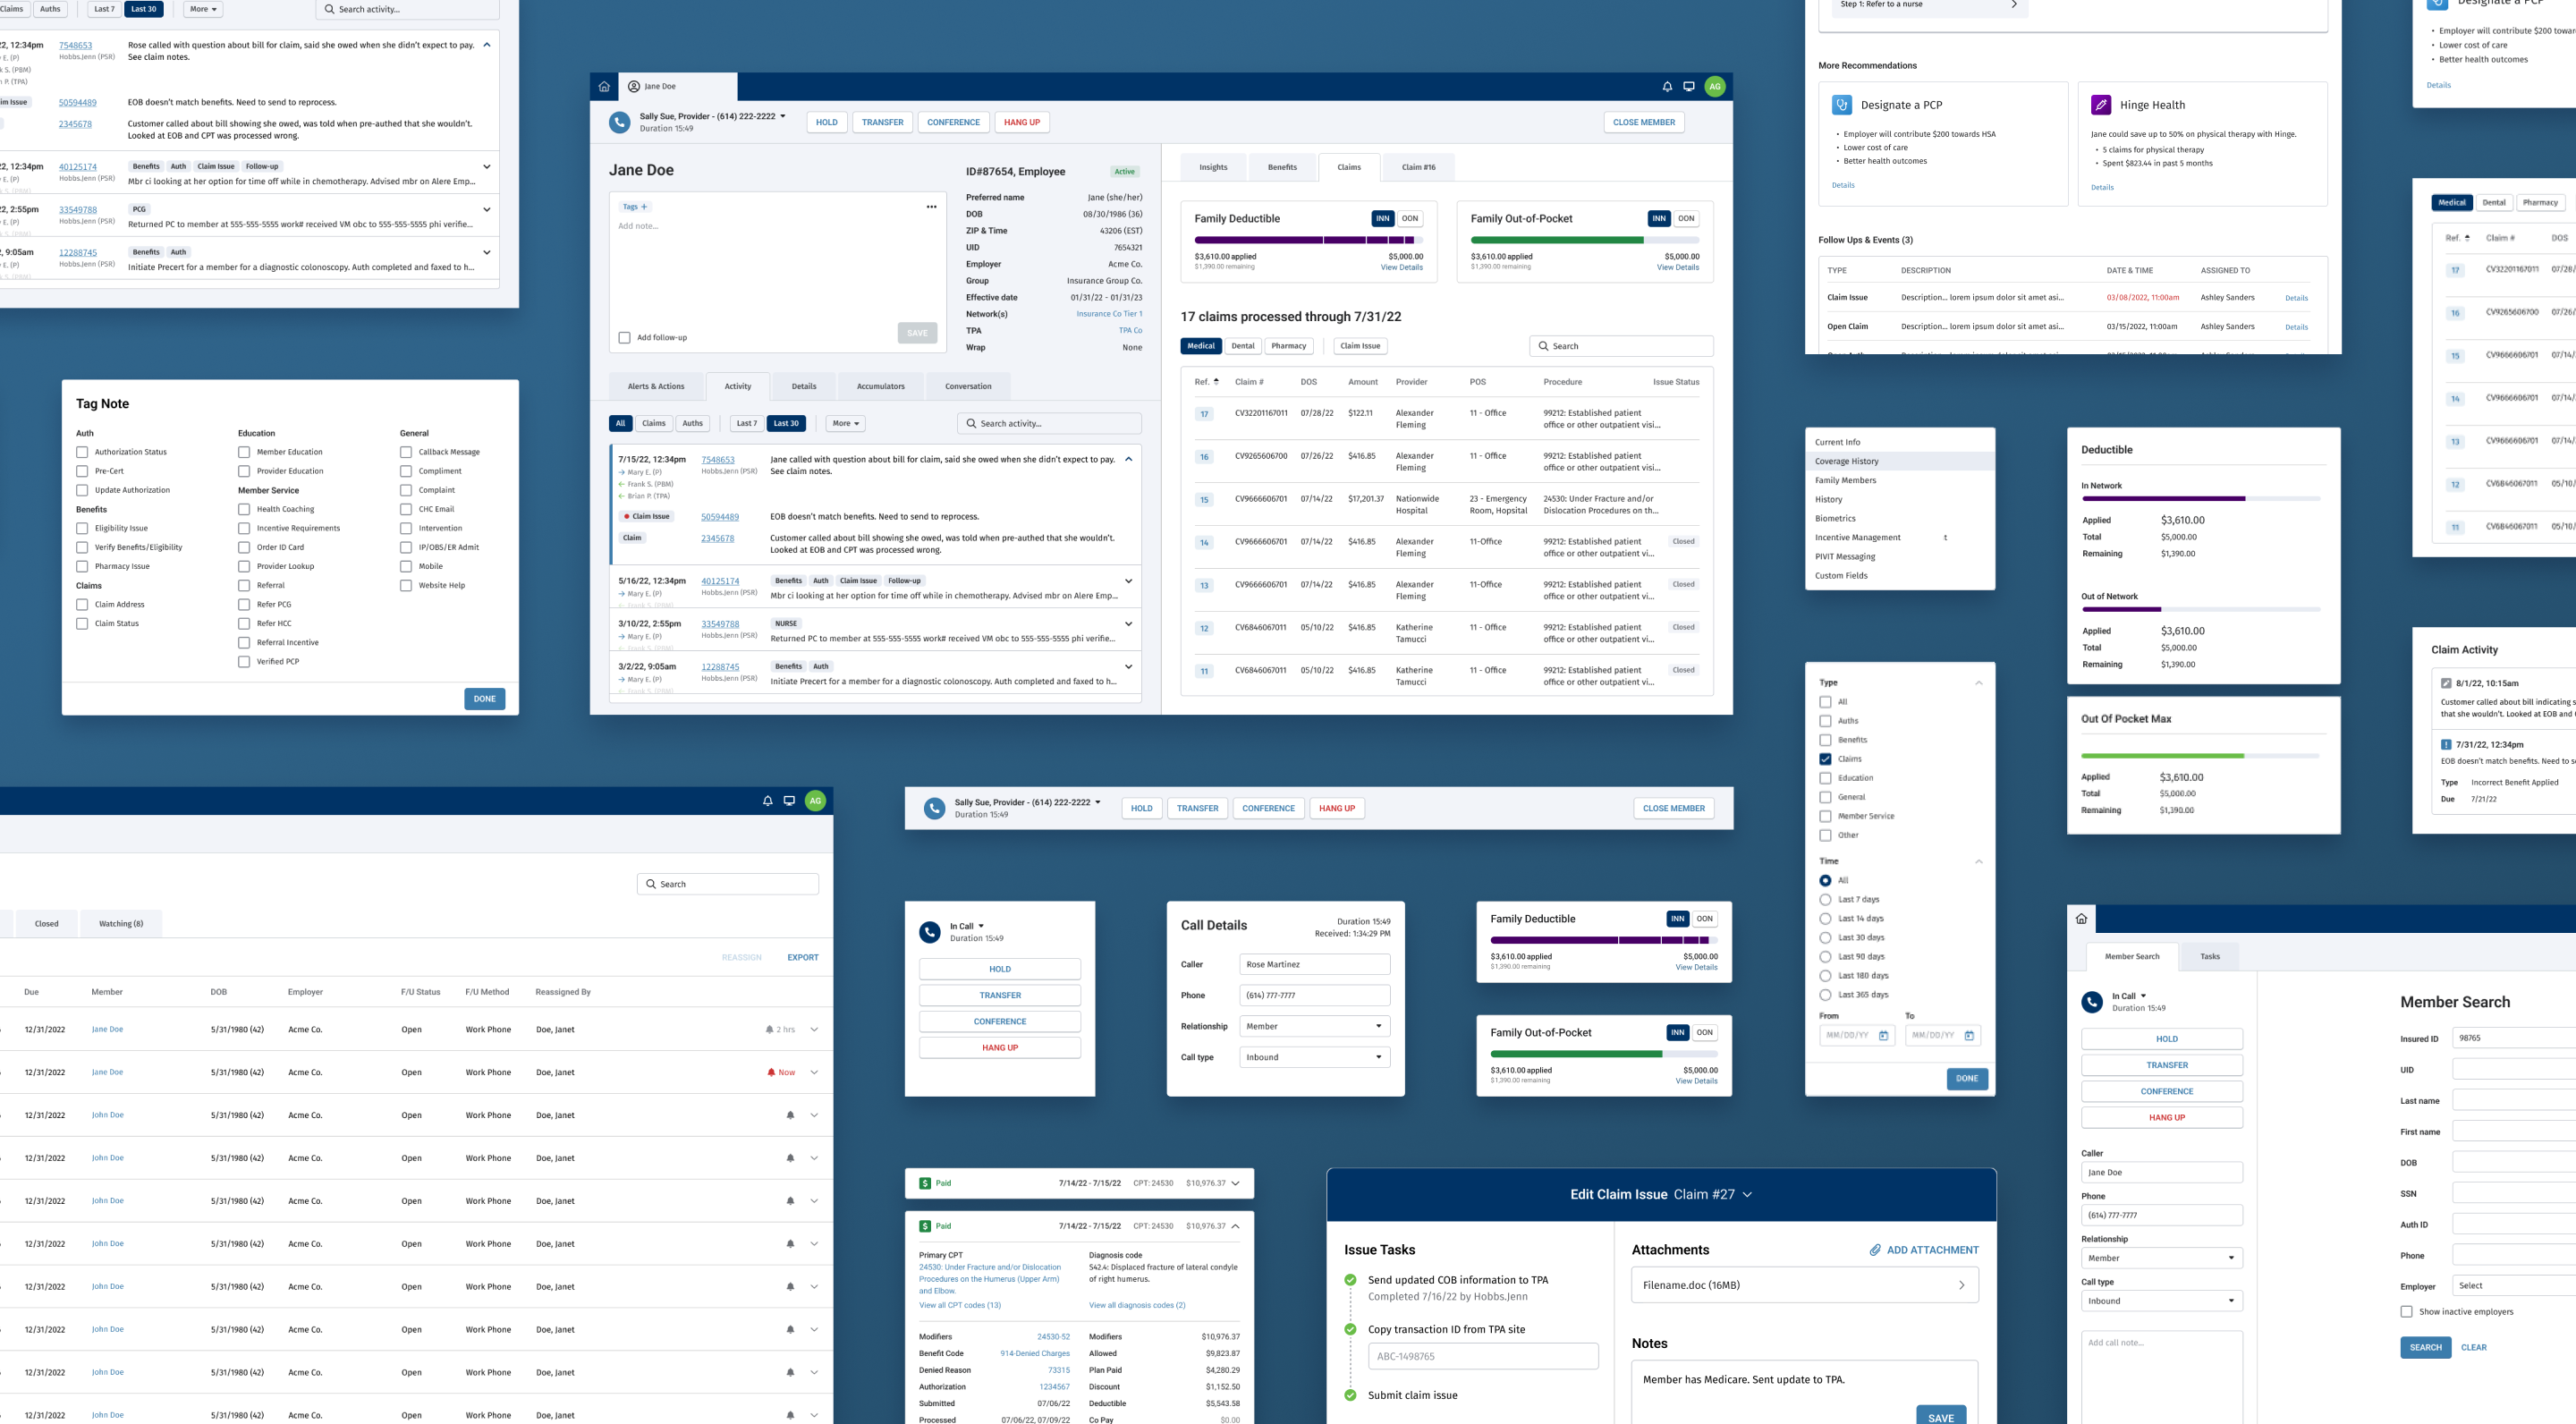Check the Add follow-up checkbox

(625, 338)
